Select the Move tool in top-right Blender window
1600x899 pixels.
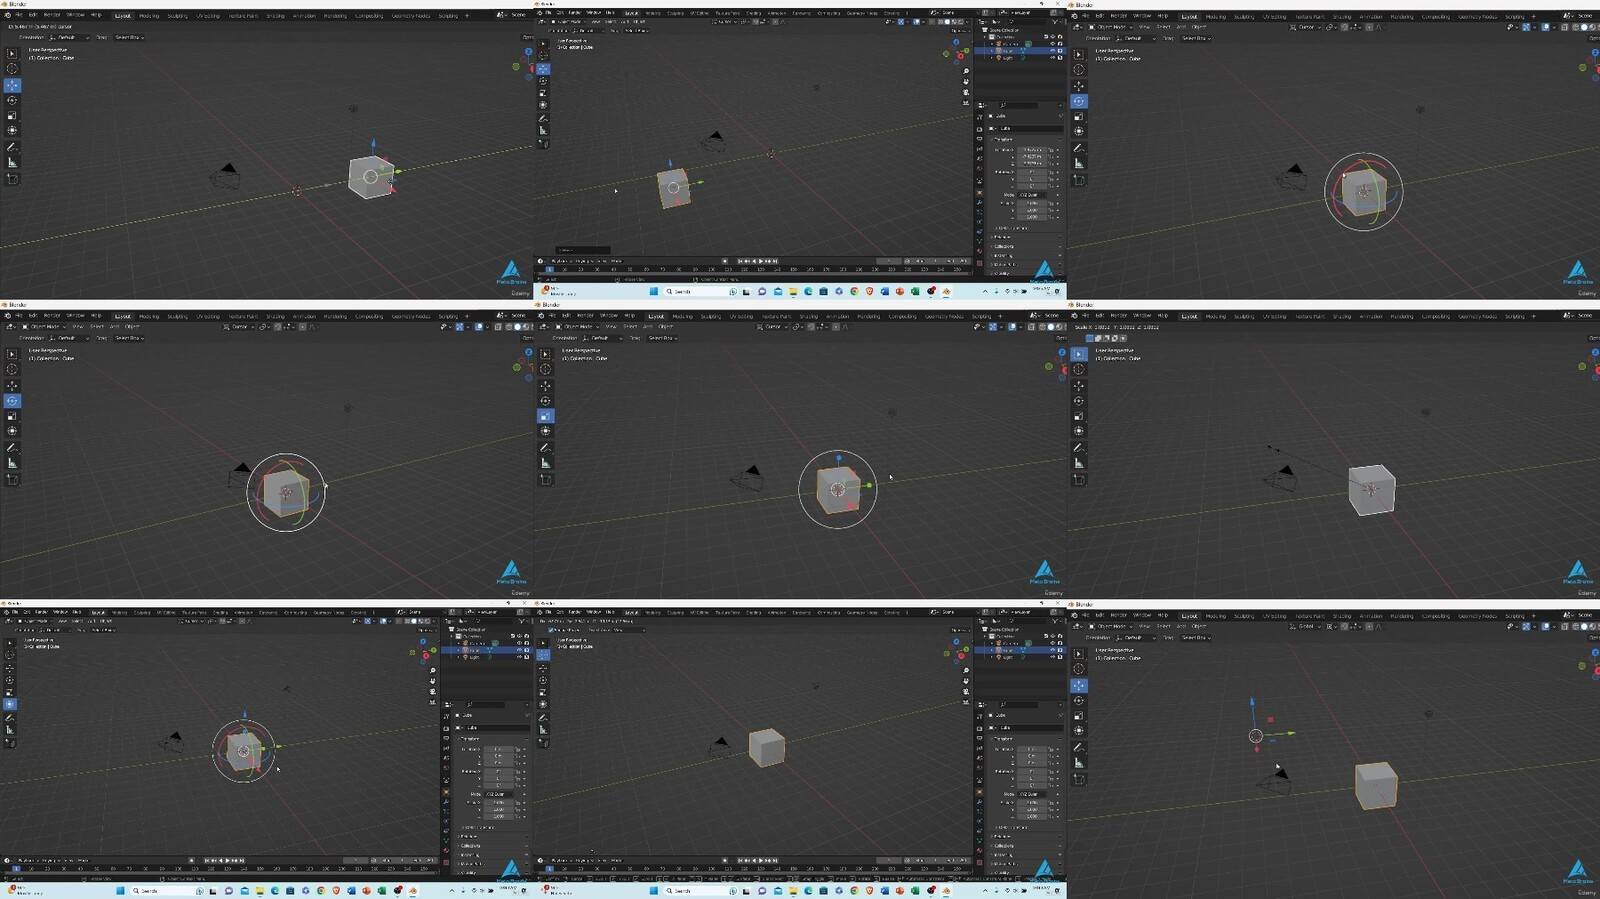click(1078, 85)
